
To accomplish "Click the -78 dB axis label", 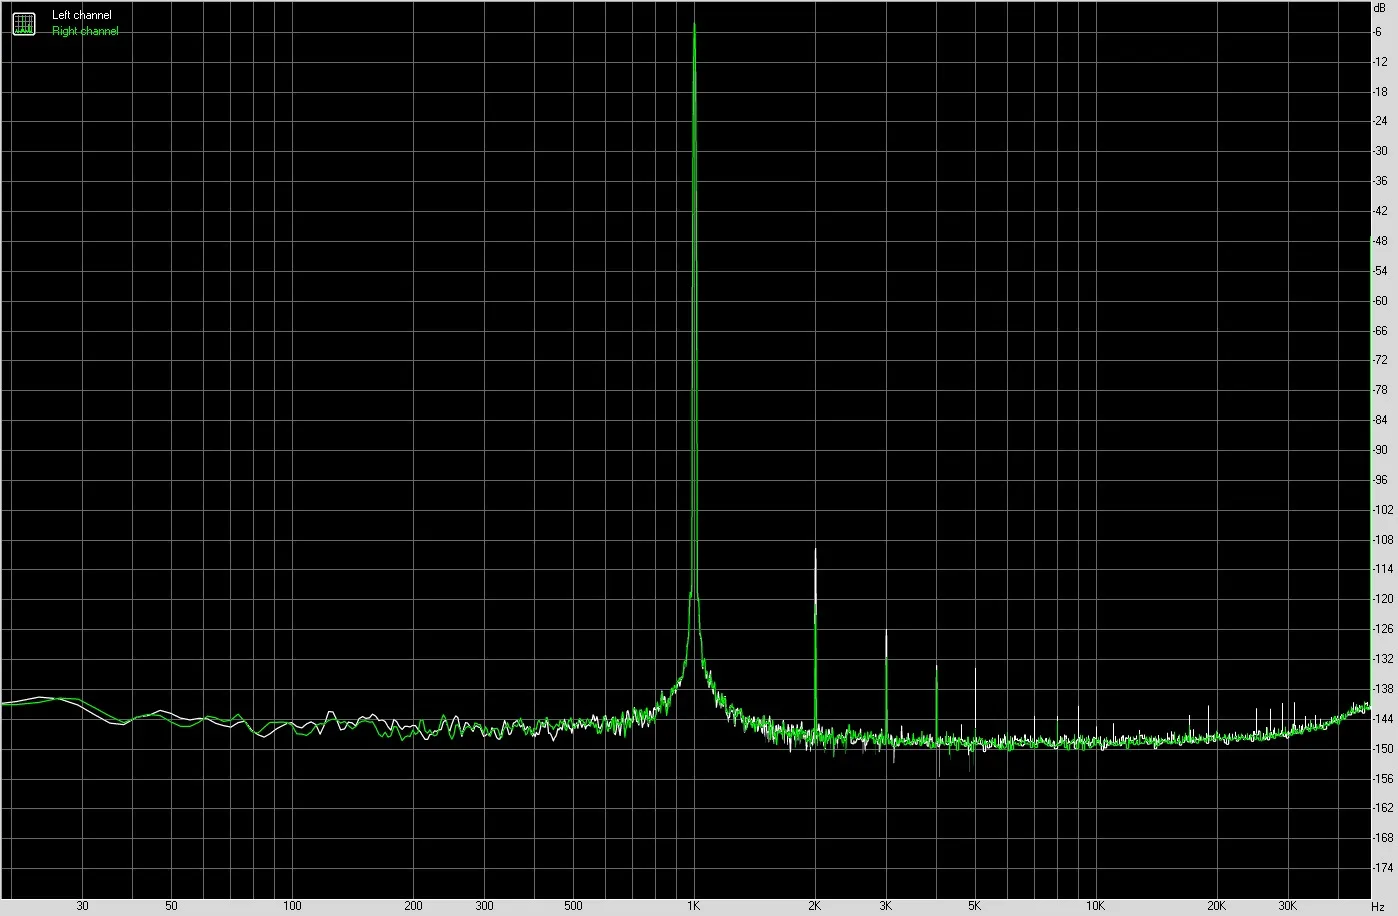I will (1380, 390).
